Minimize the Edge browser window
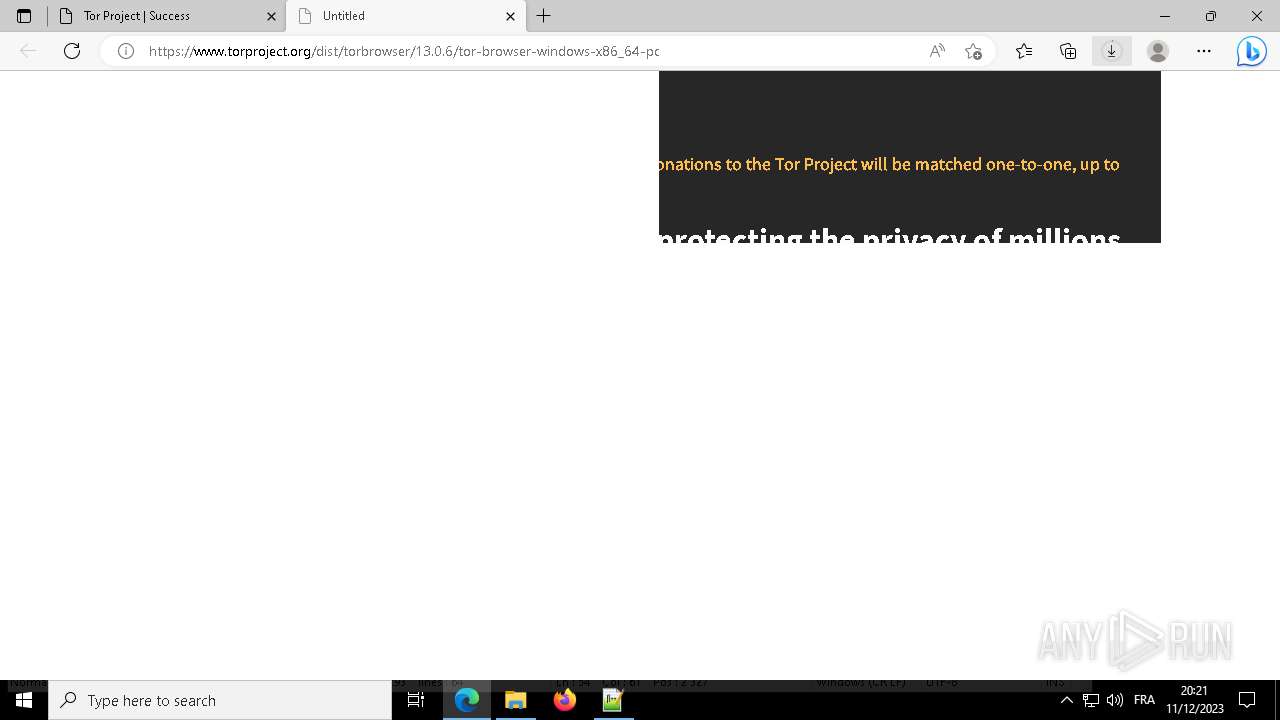This screenshot has width=1280, height=720. click(x=1164, y=16)
